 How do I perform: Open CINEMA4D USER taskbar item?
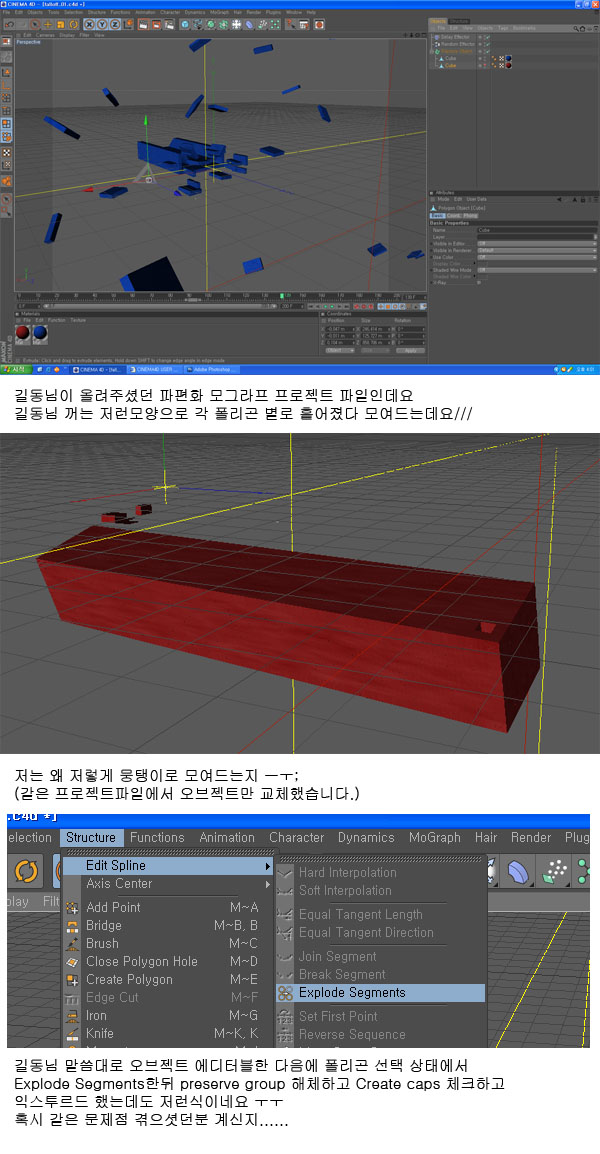click(153, 369)
